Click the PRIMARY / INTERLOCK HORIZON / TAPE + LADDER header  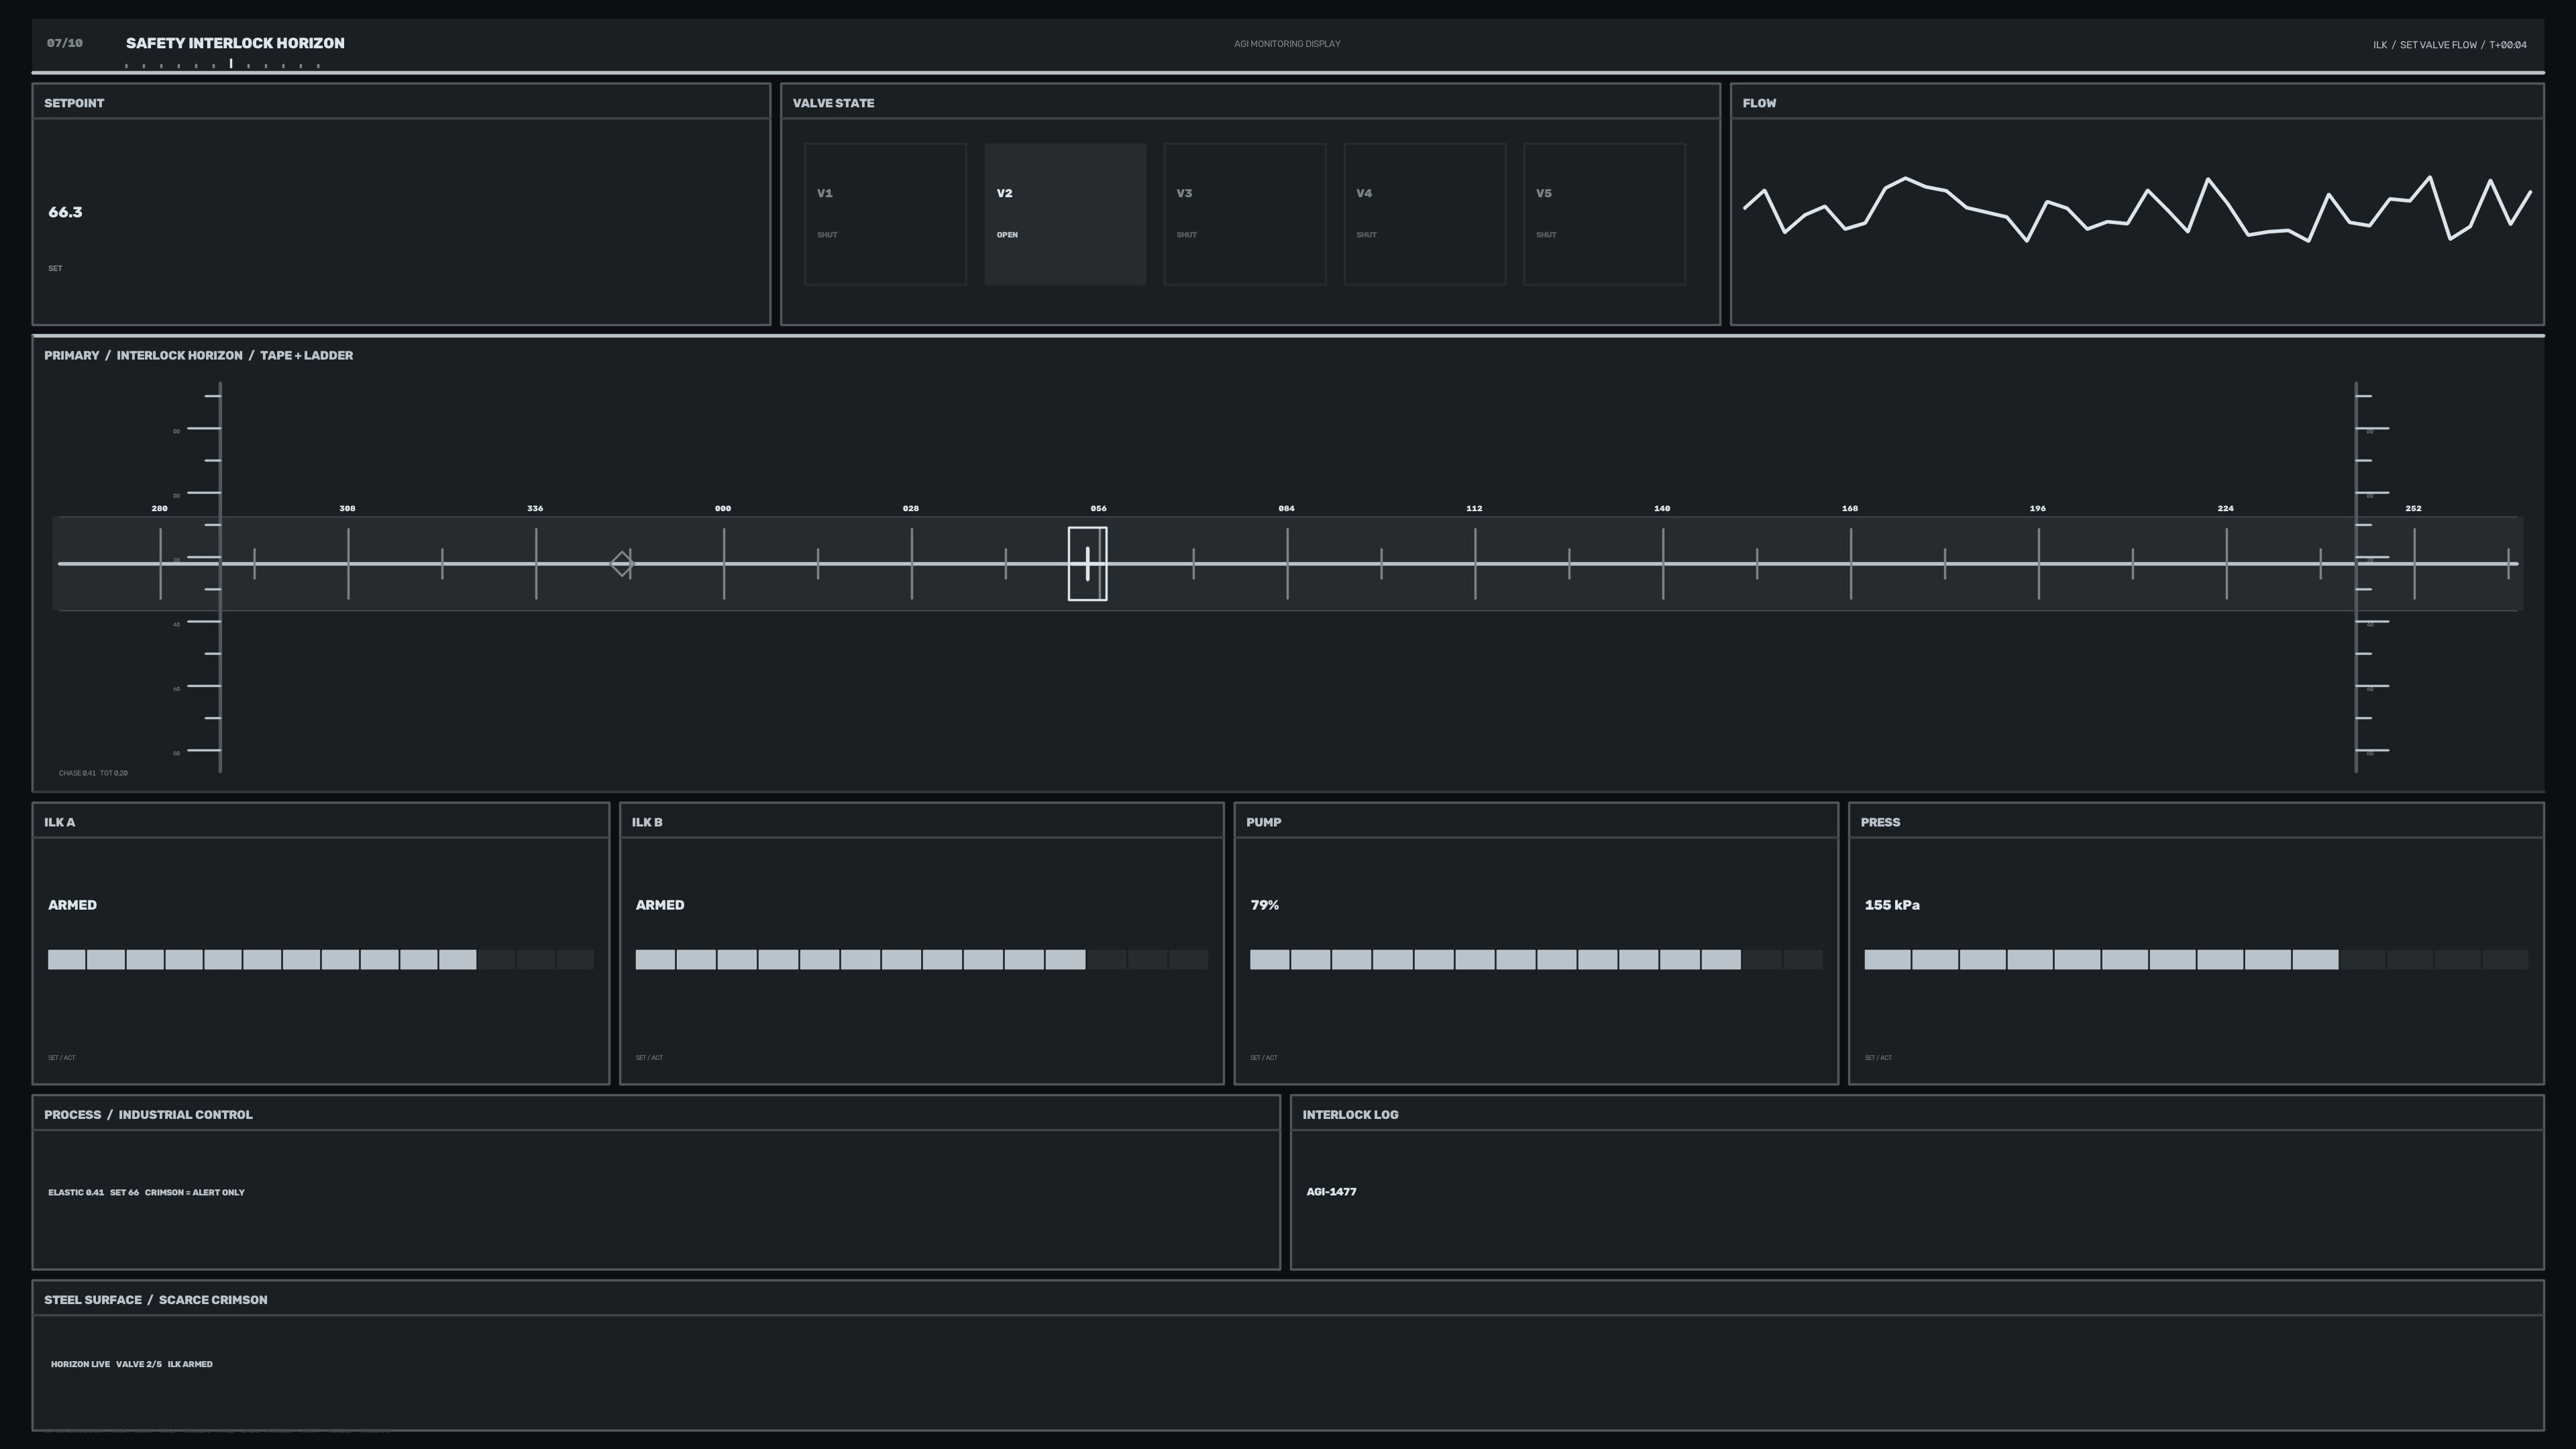(x=198, y=355)
